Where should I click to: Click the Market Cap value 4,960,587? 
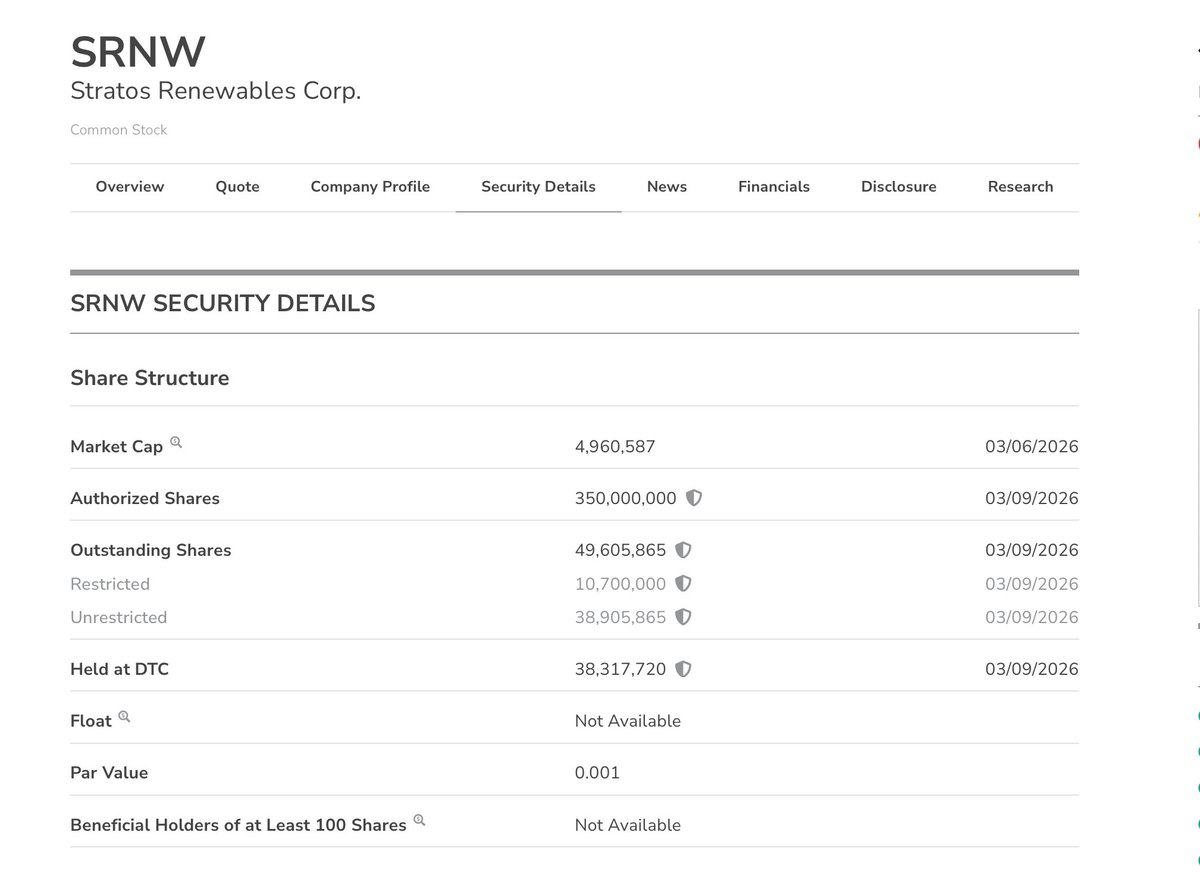pyautogui.click(x=615, y=446)
